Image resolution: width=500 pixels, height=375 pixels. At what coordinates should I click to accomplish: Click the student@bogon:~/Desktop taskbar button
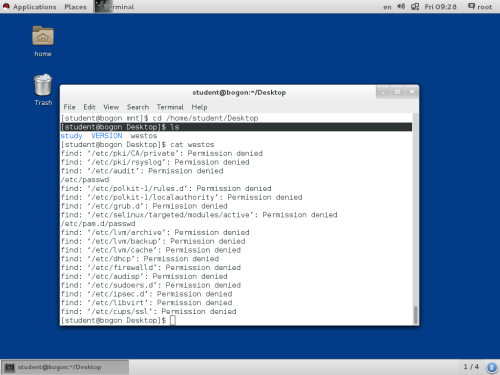(x=65, y=367)
